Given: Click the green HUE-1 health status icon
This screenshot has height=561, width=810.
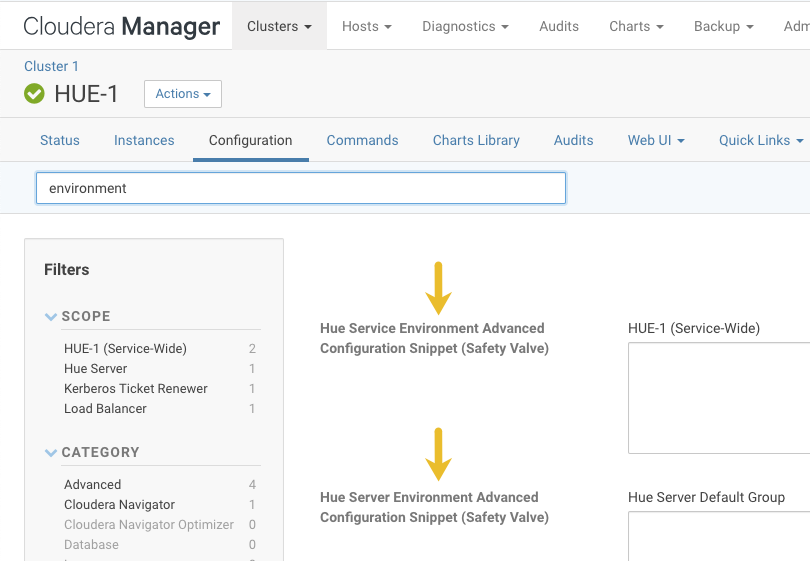Looking at the screenshot, I should click(x=35, y=94).
